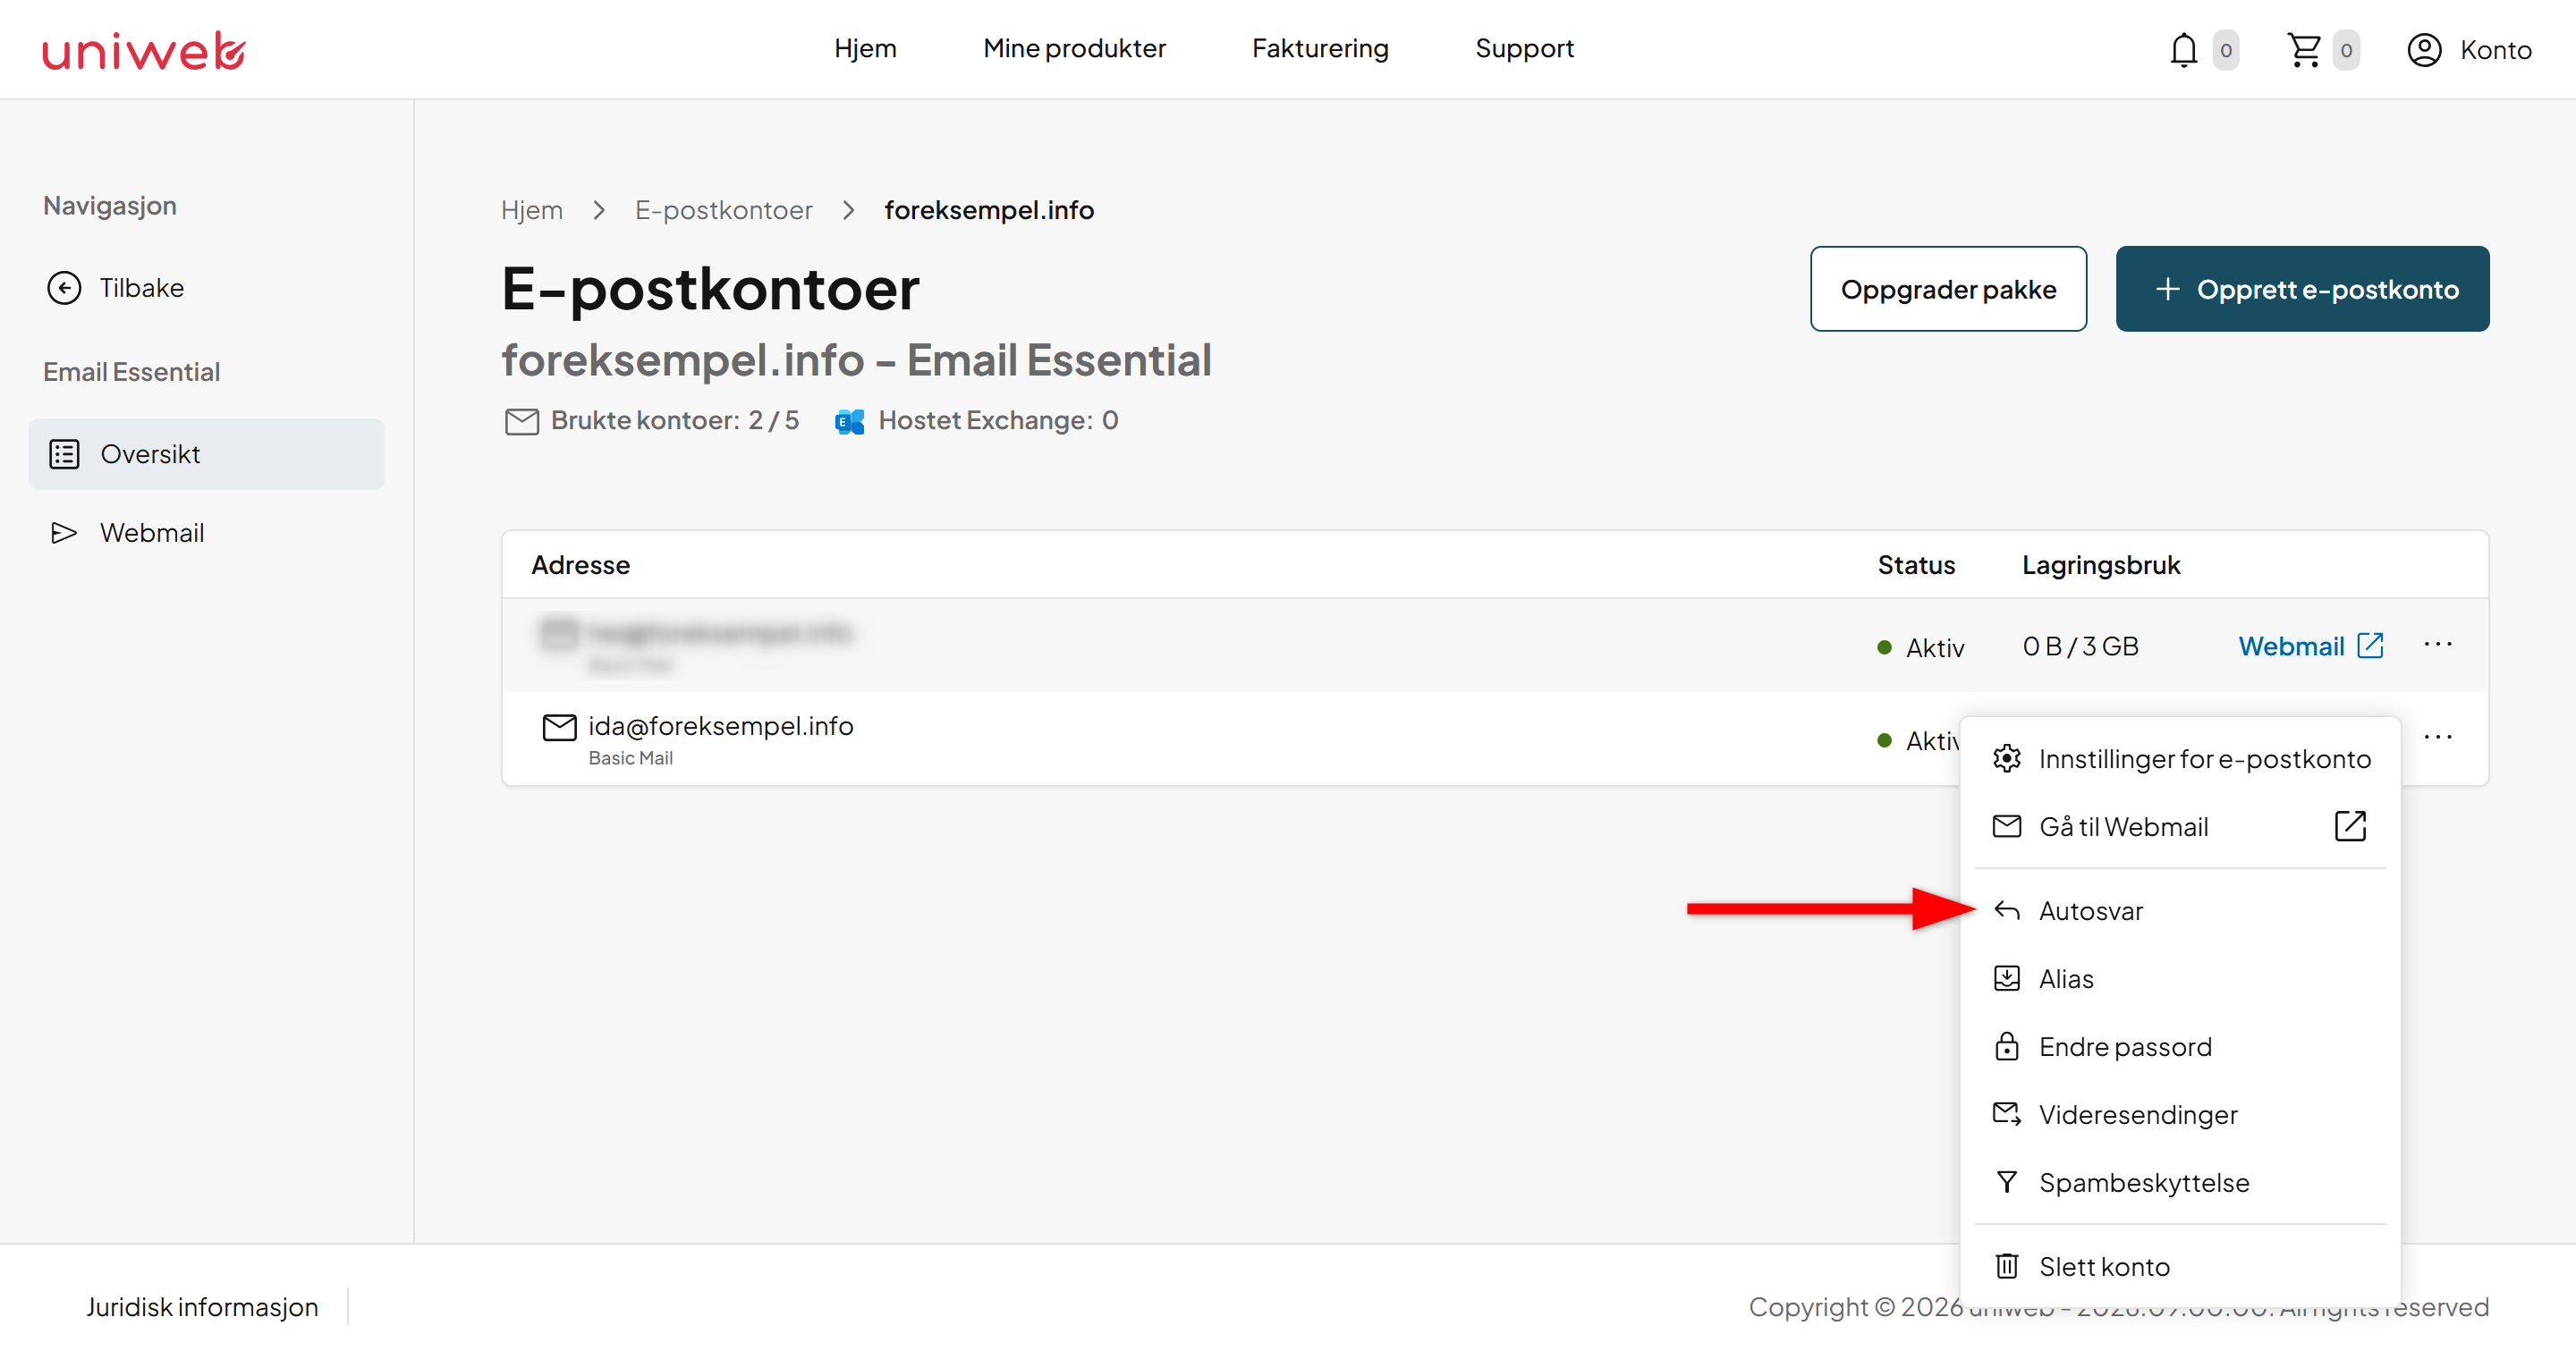Choose Endre passord in the menu
This screenshot has height=1368, width=2576.
[x=2180, y=1047]
